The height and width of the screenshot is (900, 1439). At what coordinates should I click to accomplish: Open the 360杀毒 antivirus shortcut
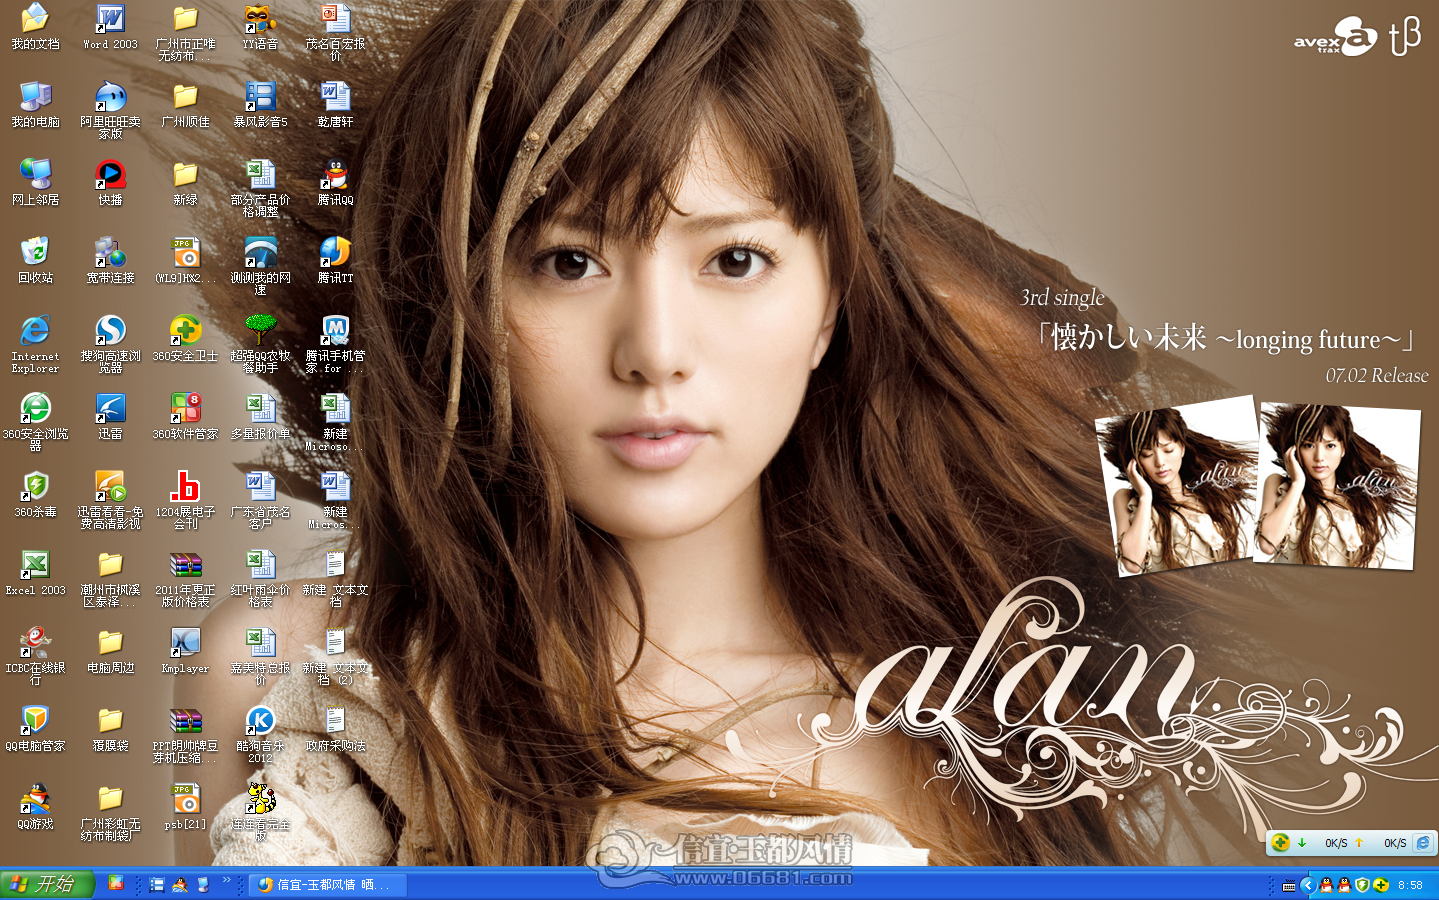pos(35,496)
